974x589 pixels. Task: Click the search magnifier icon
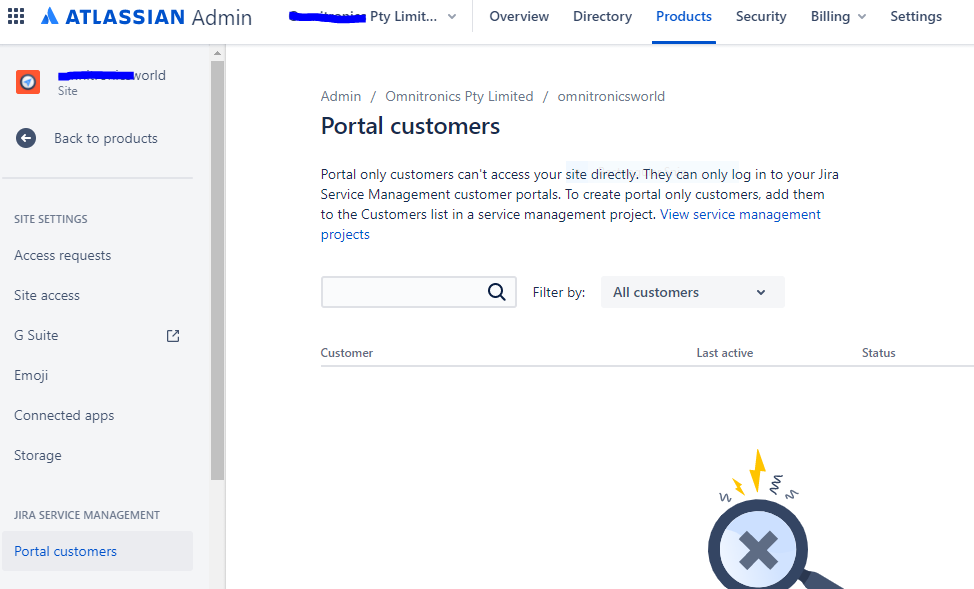[496, 292]
